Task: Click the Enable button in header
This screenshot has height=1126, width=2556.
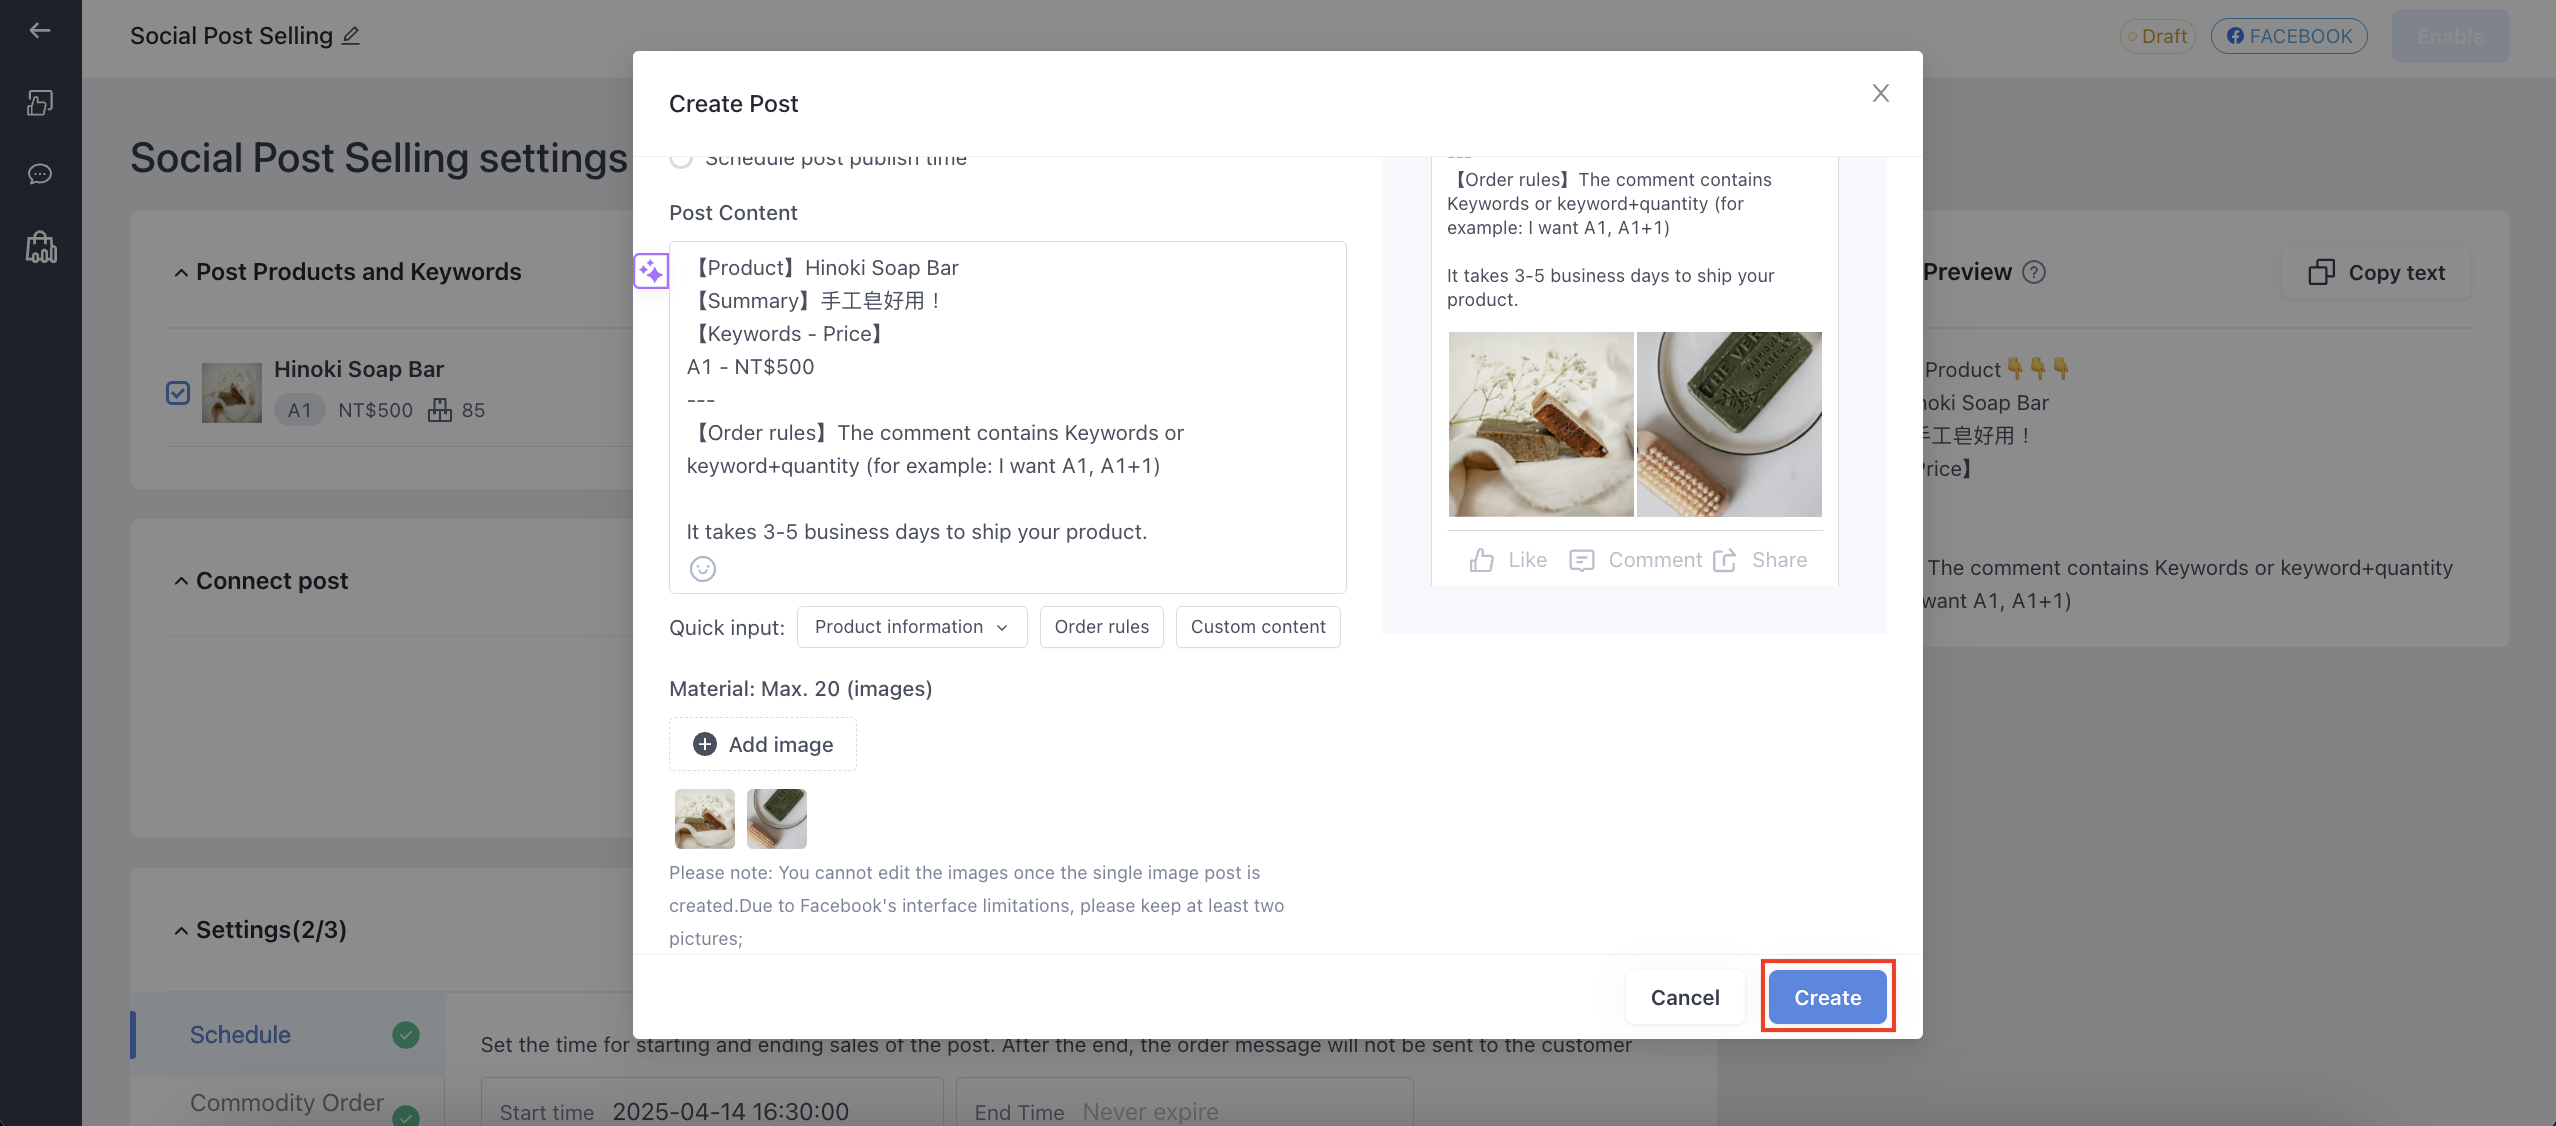Action: (x=2451, y=37)
